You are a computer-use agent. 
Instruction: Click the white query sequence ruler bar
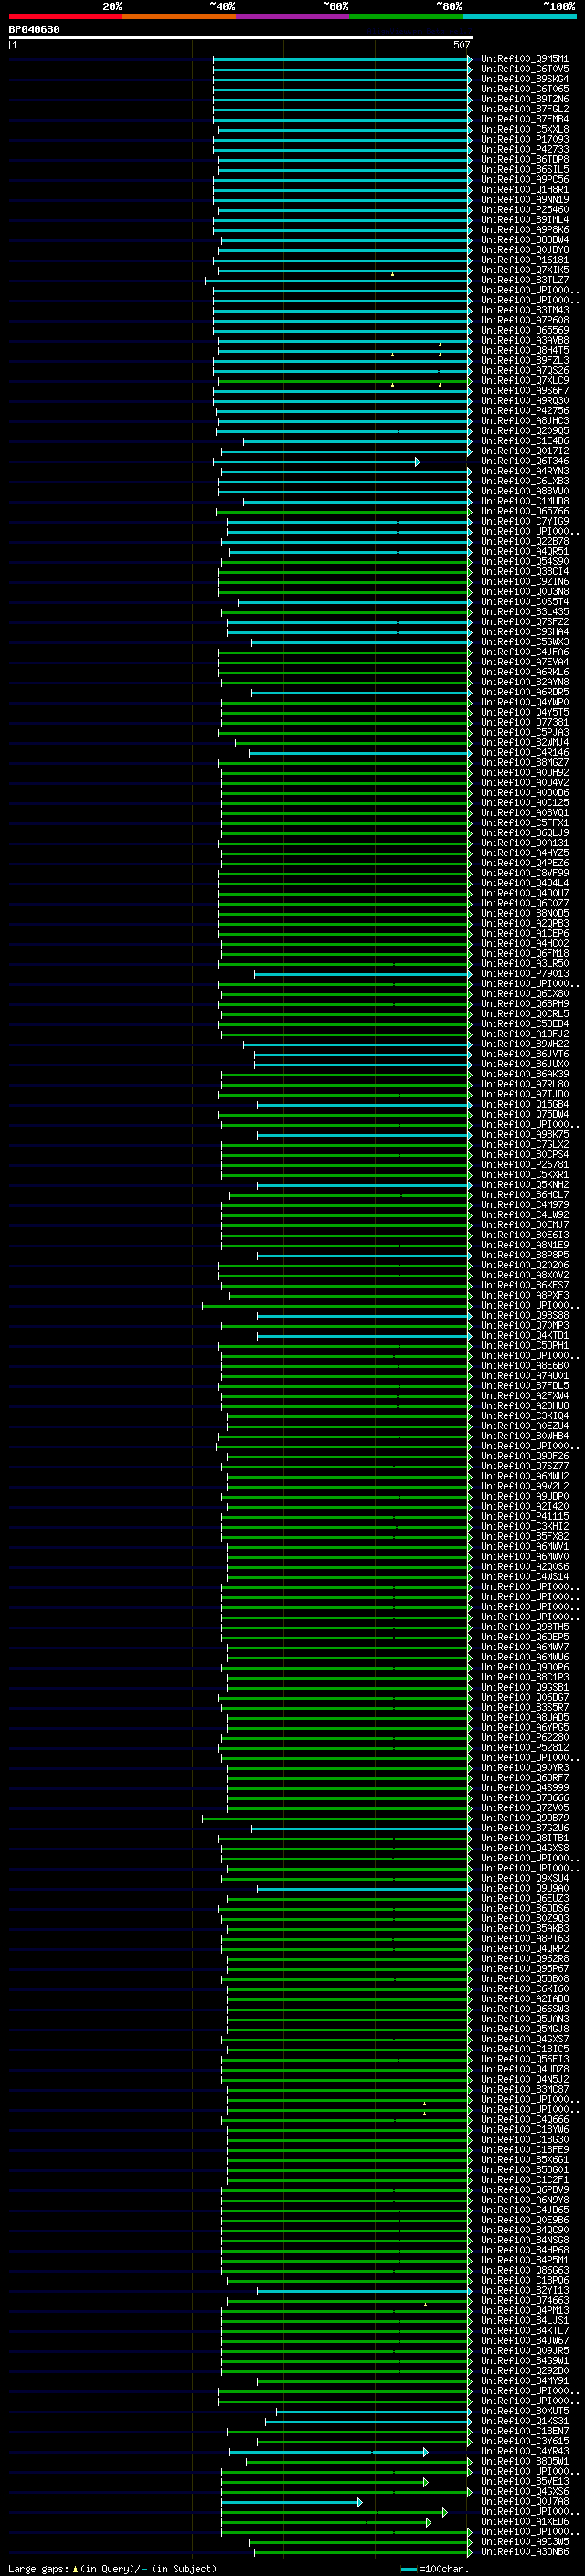[x=240, y=37]
